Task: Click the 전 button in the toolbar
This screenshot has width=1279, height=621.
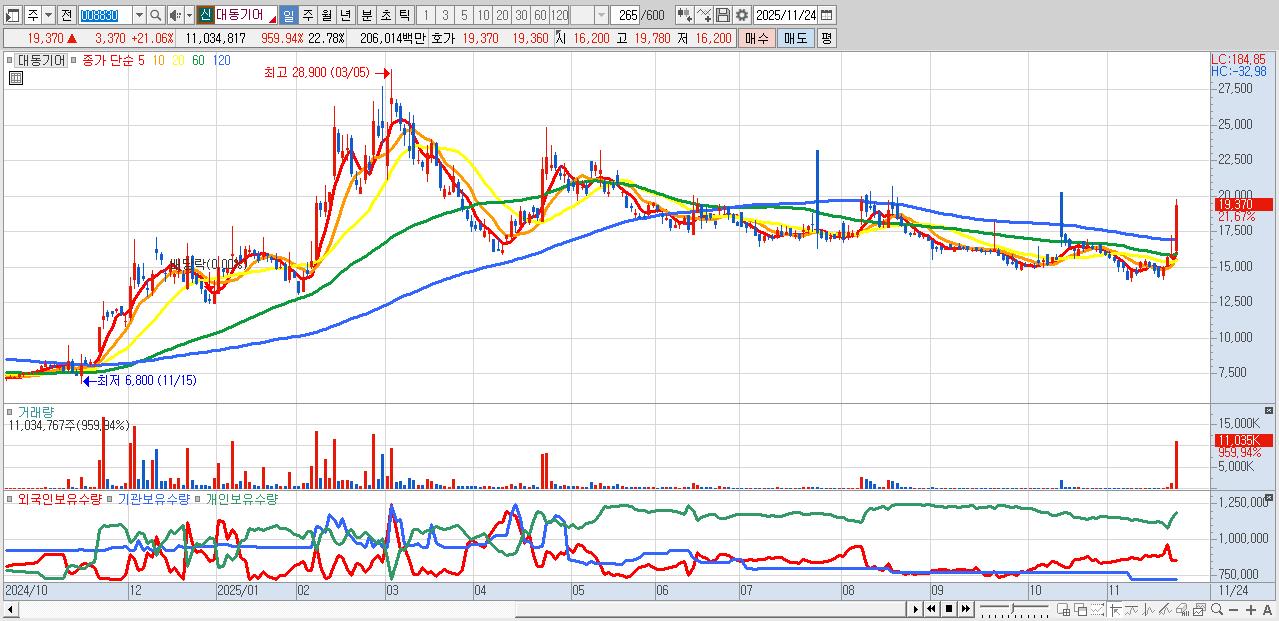Action: coord(66,16)
